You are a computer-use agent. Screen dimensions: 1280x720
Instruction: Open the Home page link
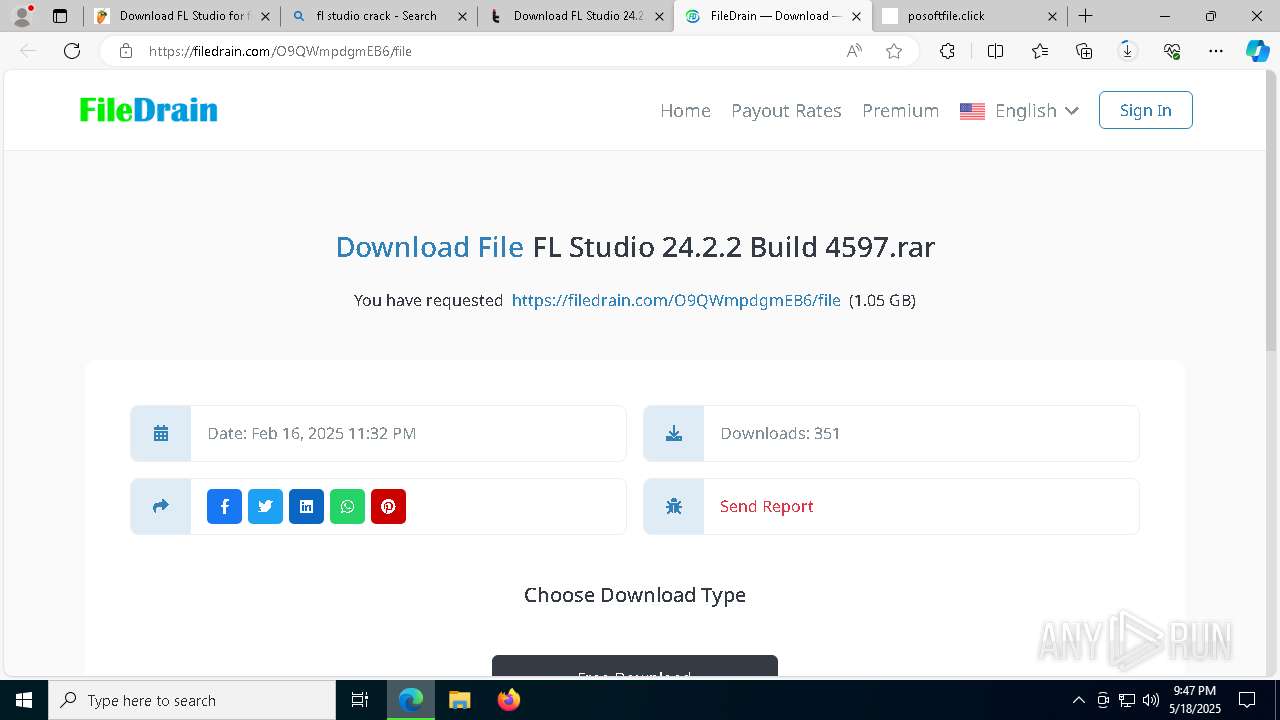click(685, 110)
